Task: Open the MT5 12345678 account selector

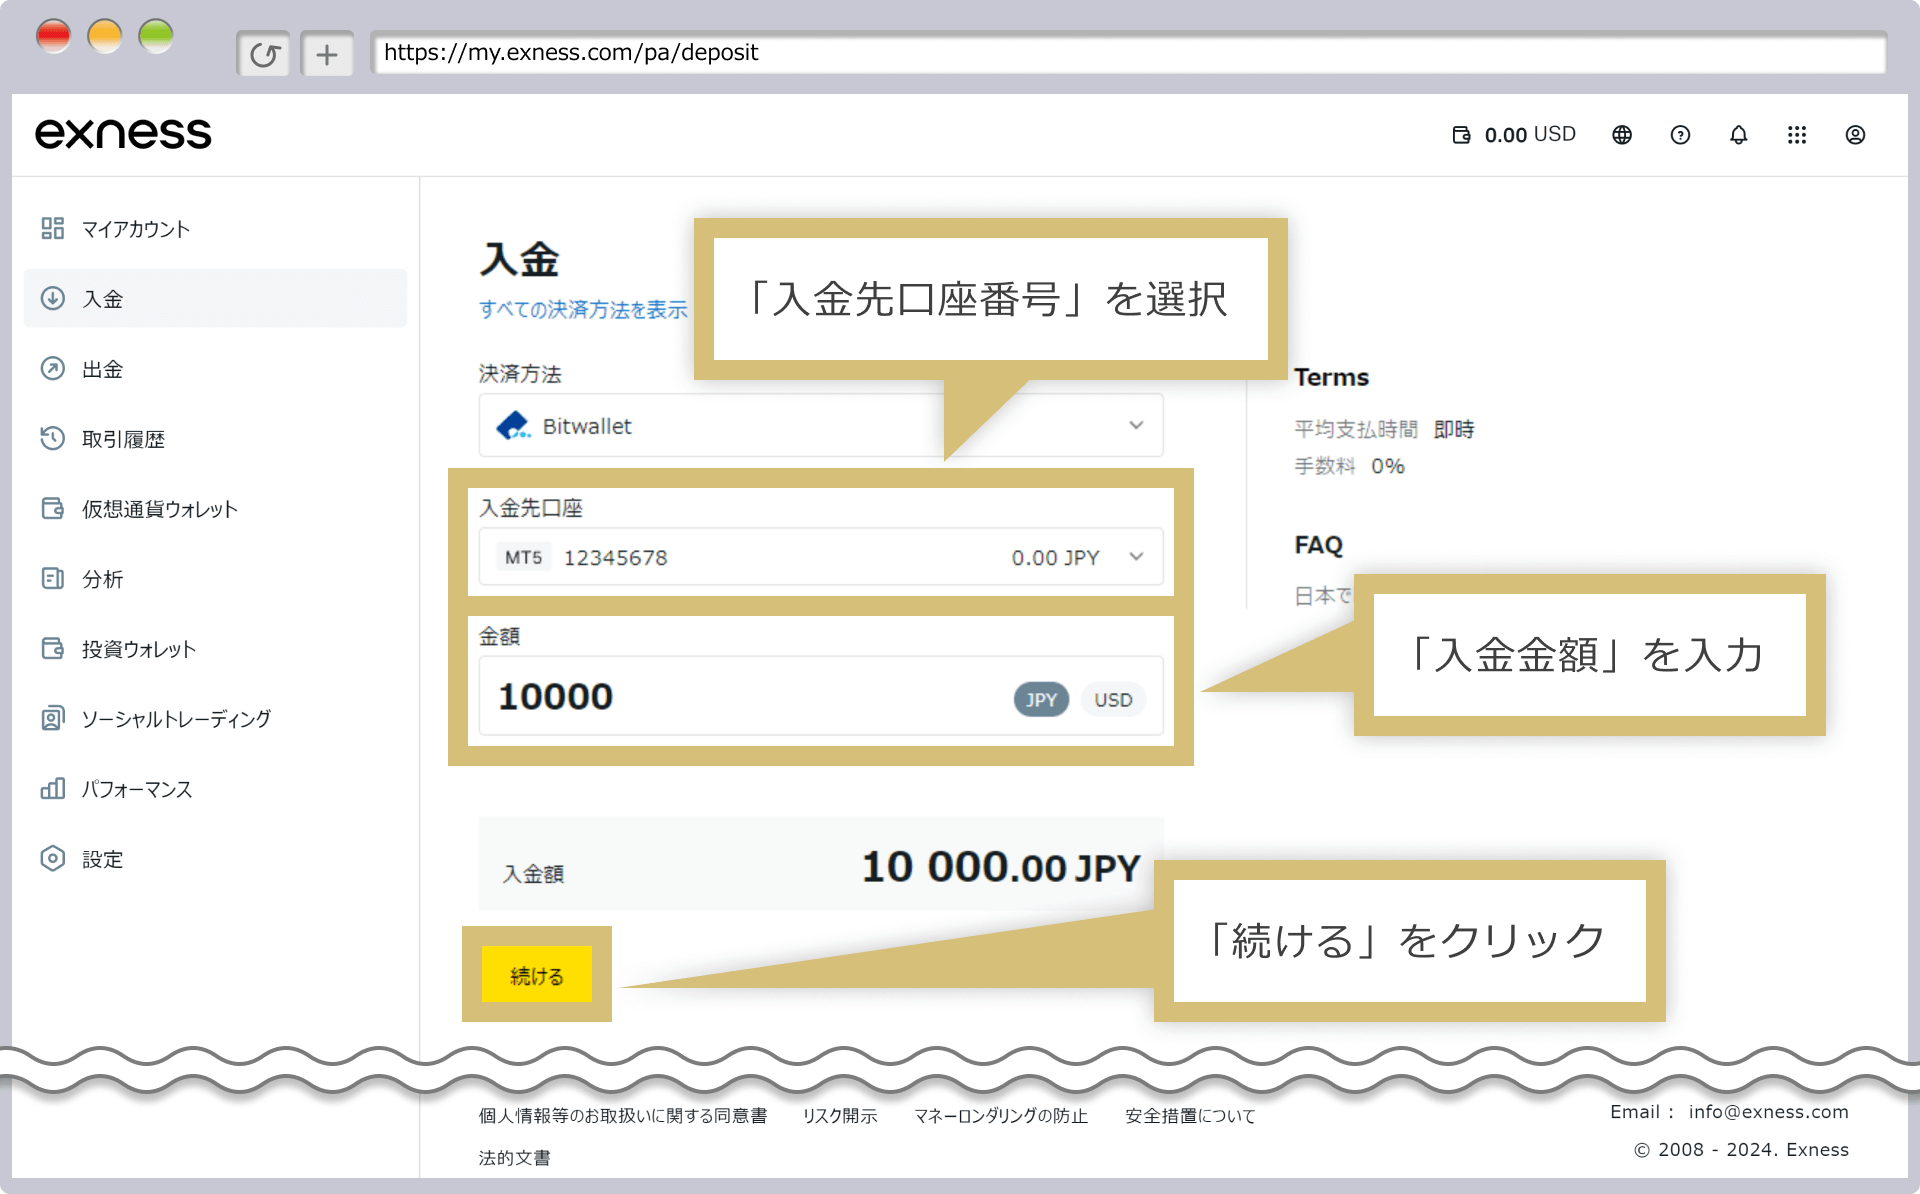Action: [821, 557]
